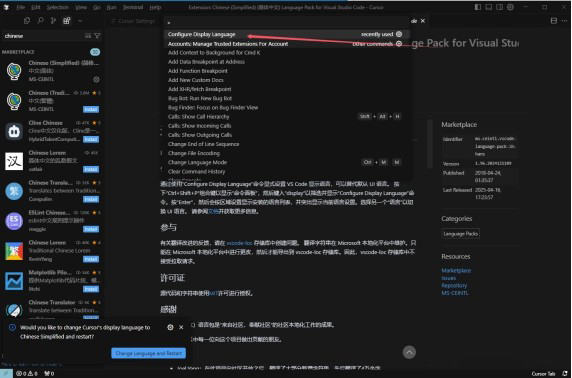Open the Search view icon
This screenshot has width=572, height=378.
(x=40, y=21)
